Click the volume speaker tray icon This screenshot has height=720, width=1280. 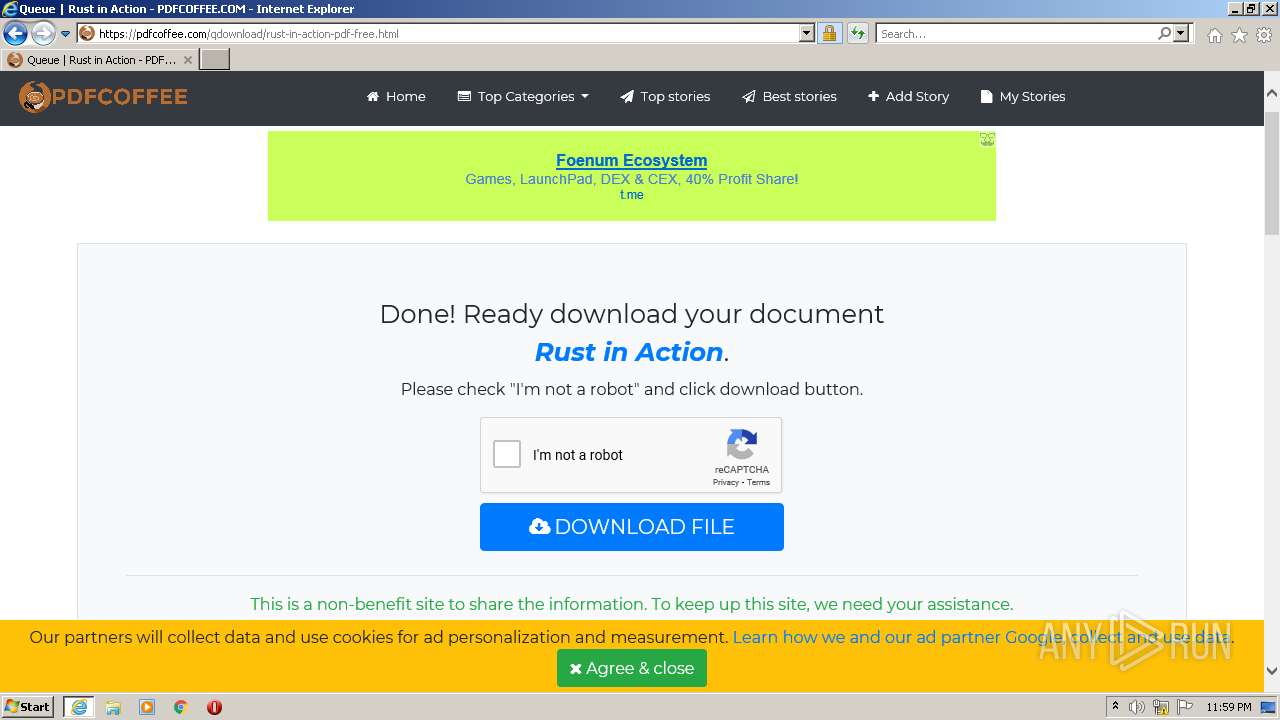pos(1137,707)
